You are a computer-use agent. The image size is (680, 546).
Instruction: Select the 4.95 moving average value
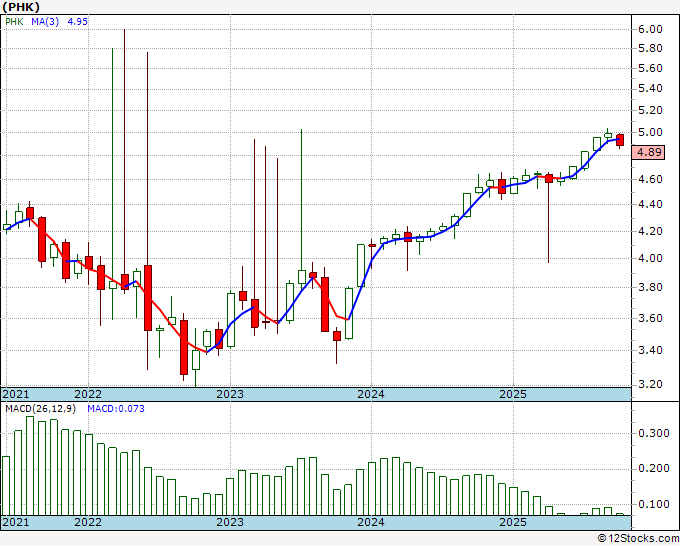point(78,22)
